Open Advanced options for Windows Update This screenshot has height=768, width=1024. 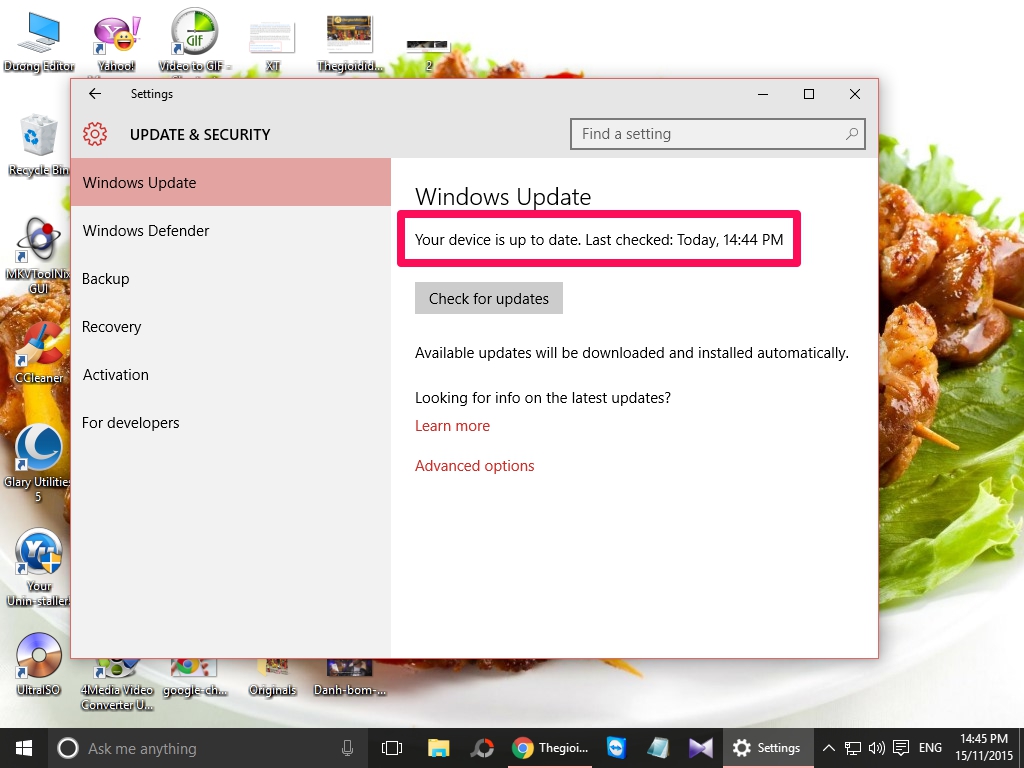474,466
